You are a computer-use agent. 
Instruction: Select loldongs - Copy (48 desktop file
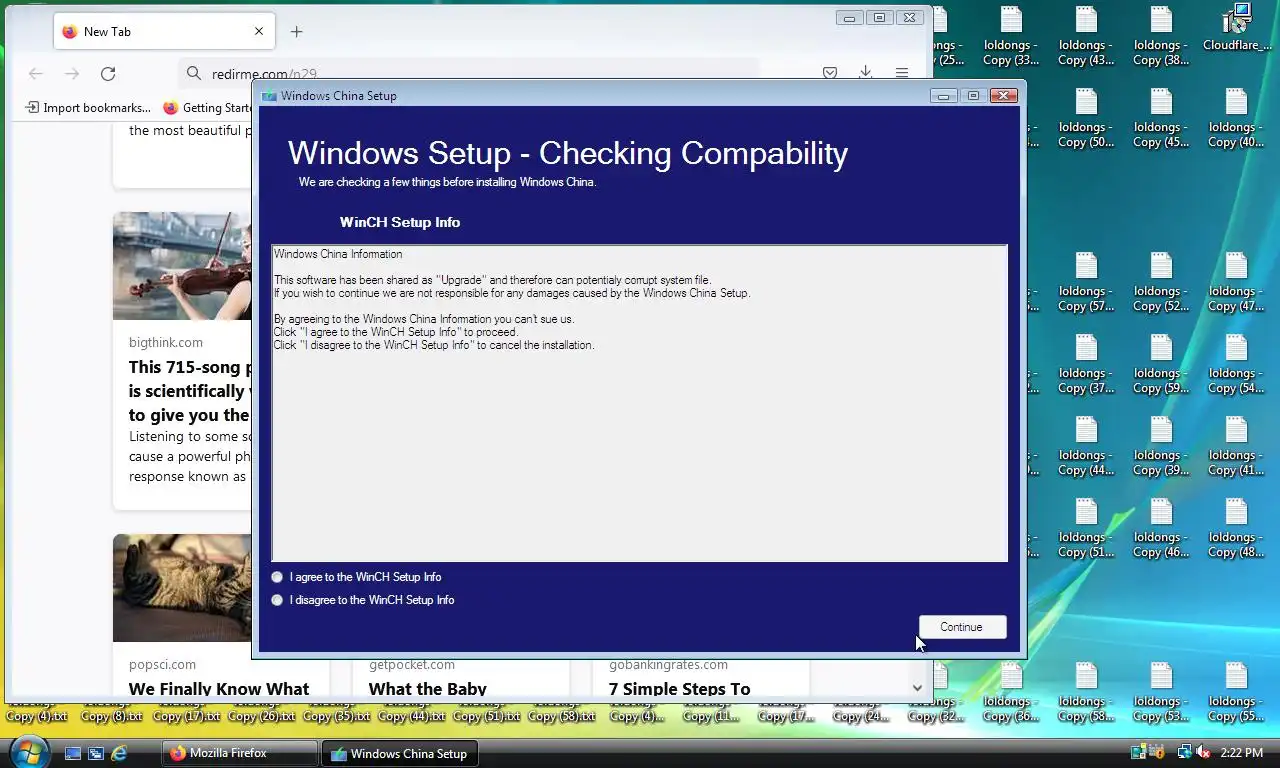[1236, 528]
